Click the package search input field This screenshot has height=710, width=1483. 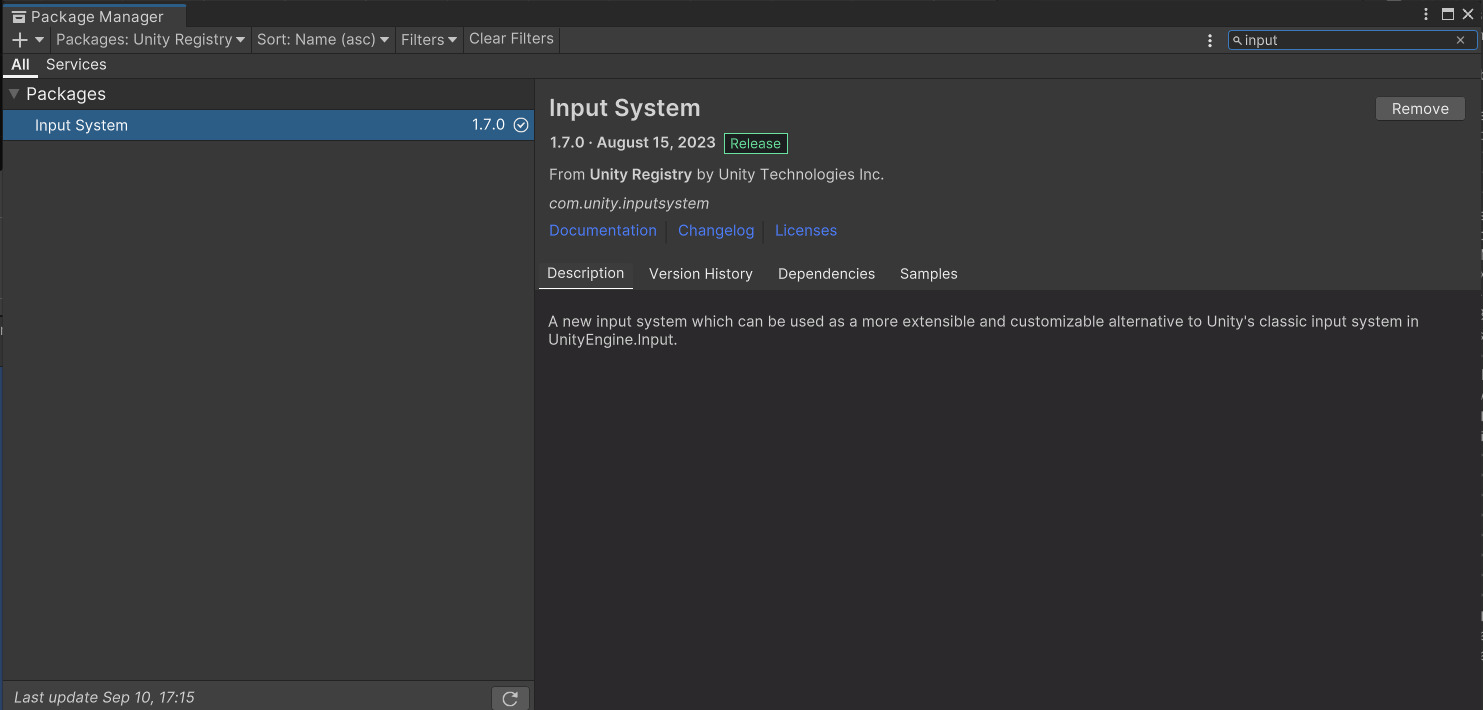tap(1352, 40)
